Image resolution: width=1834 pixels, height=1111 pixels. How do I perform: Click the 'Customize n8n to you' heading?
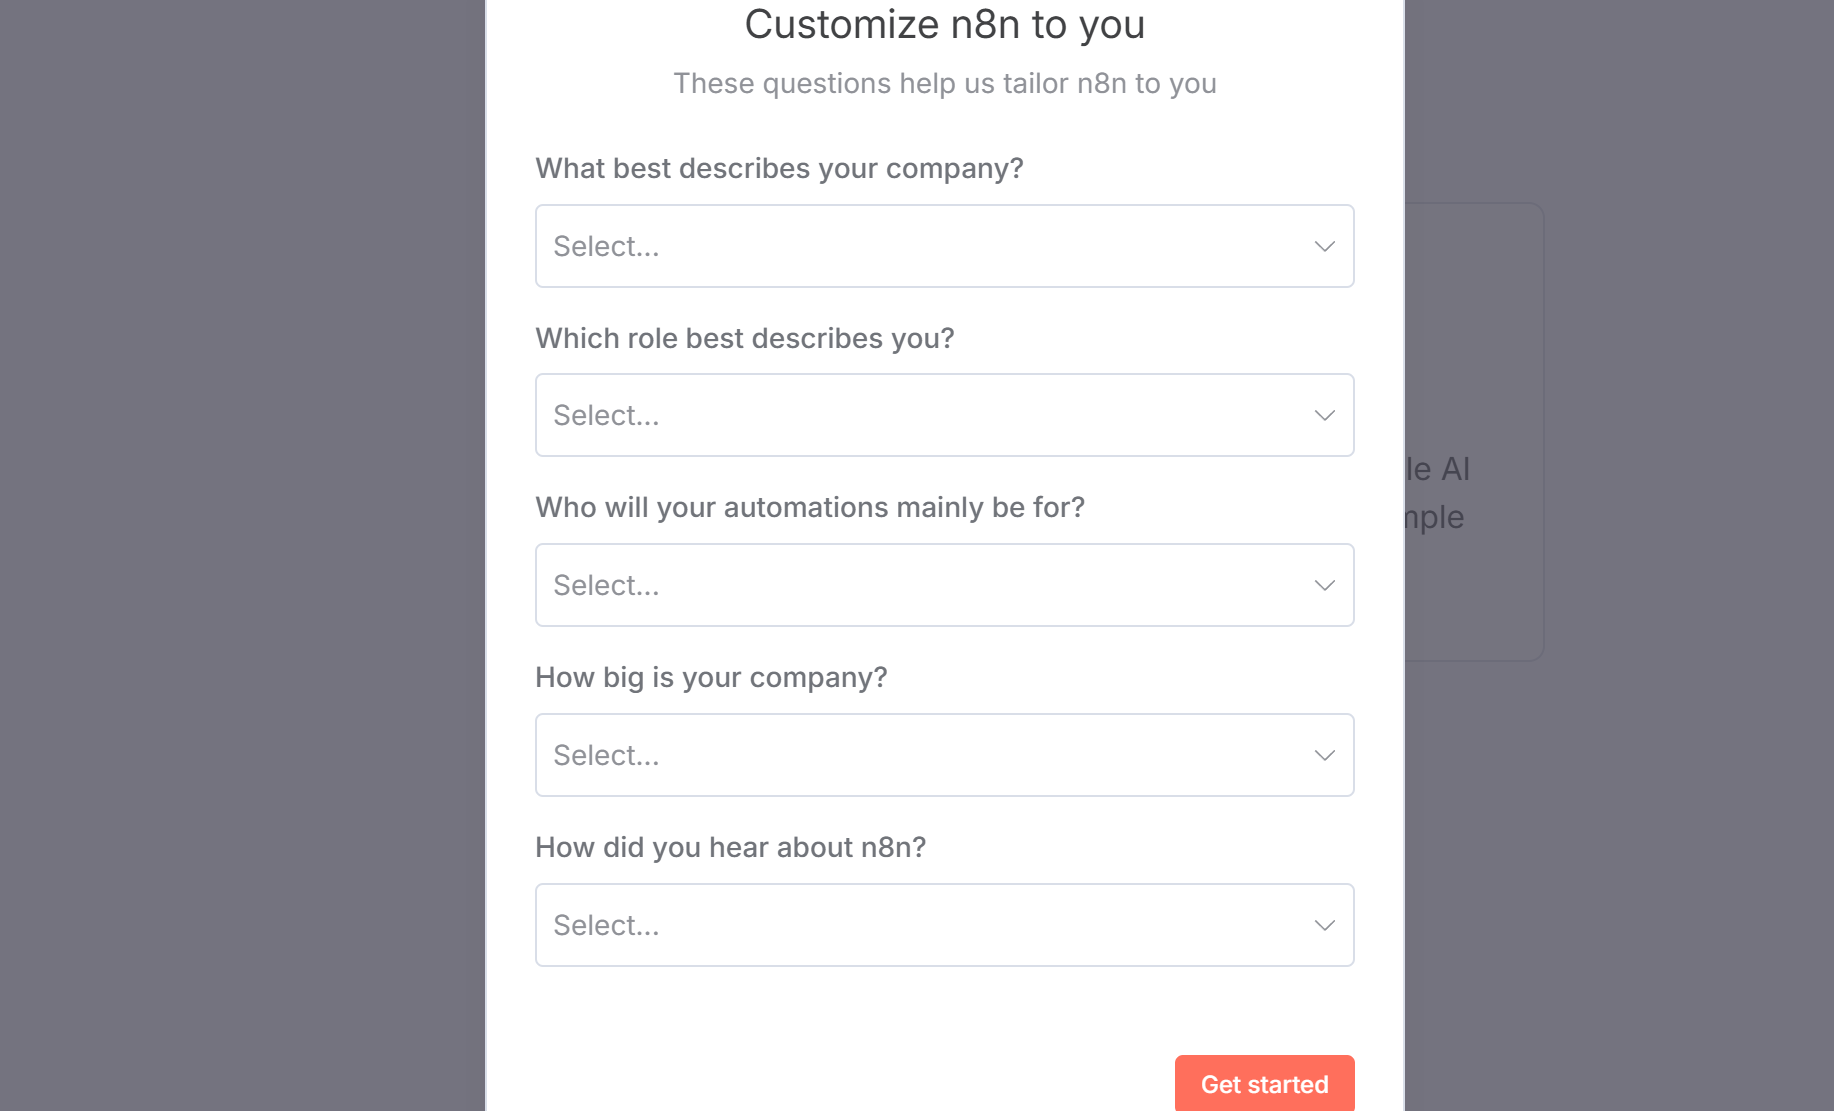(944, 24)
